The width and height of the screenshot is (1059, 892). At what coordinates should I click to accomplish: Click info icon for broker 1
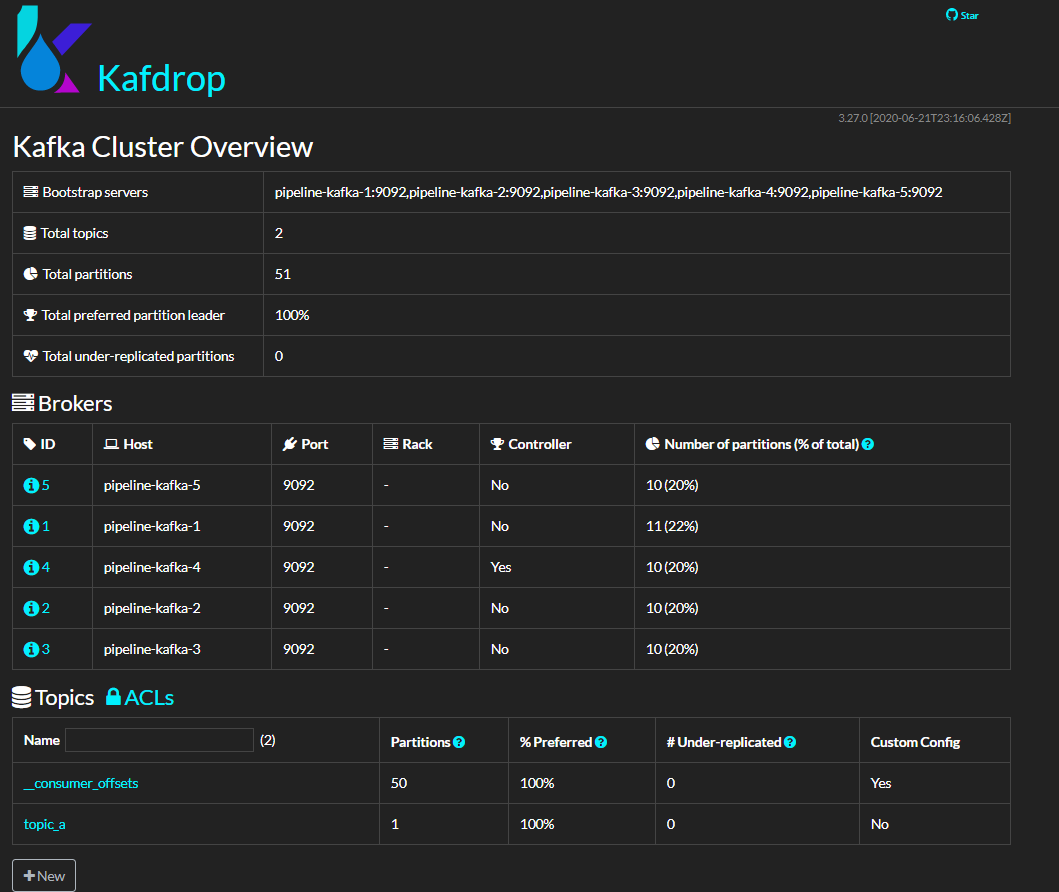coord(31,527)
